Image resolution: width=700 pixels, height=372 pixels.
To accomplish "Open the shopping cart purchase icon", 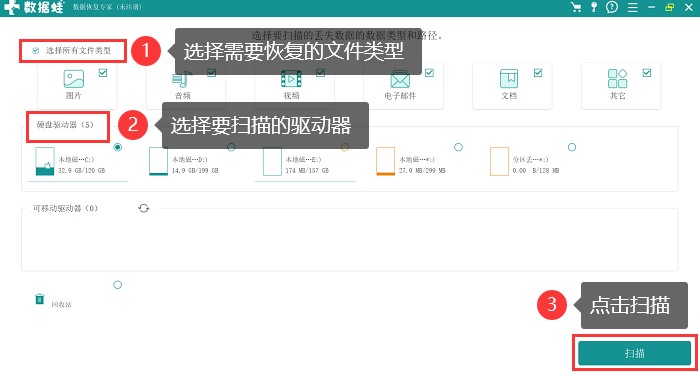I will coord(576,7).
